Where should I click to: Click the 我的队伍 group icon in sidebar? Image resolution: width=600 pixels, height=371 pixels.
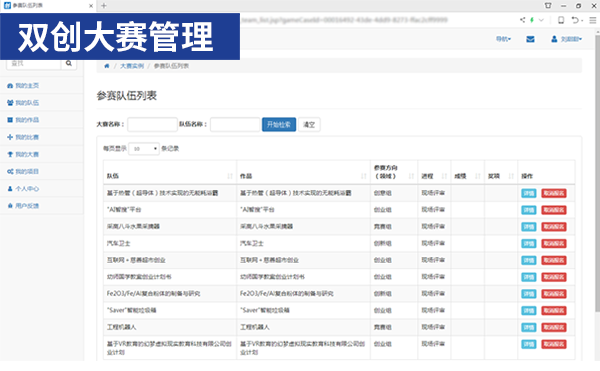point(10,103)
